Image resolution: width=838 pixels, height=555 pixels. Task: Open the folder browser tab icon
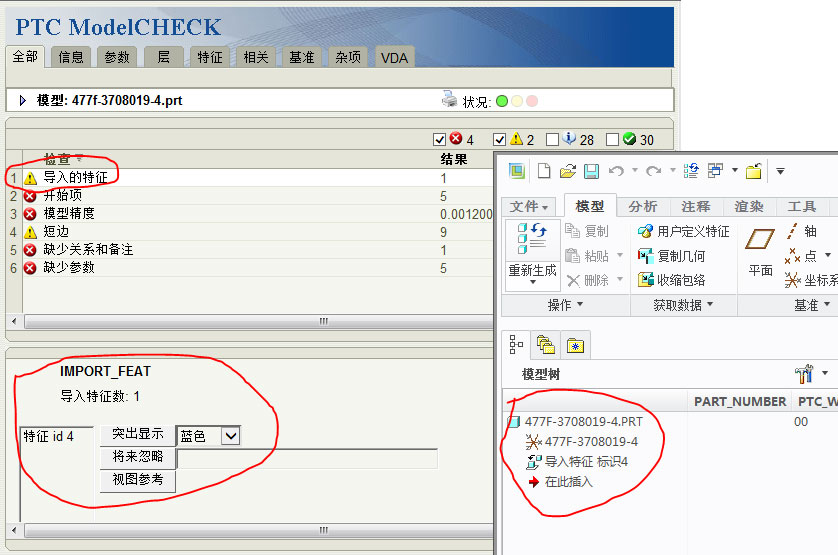[545, 345]
